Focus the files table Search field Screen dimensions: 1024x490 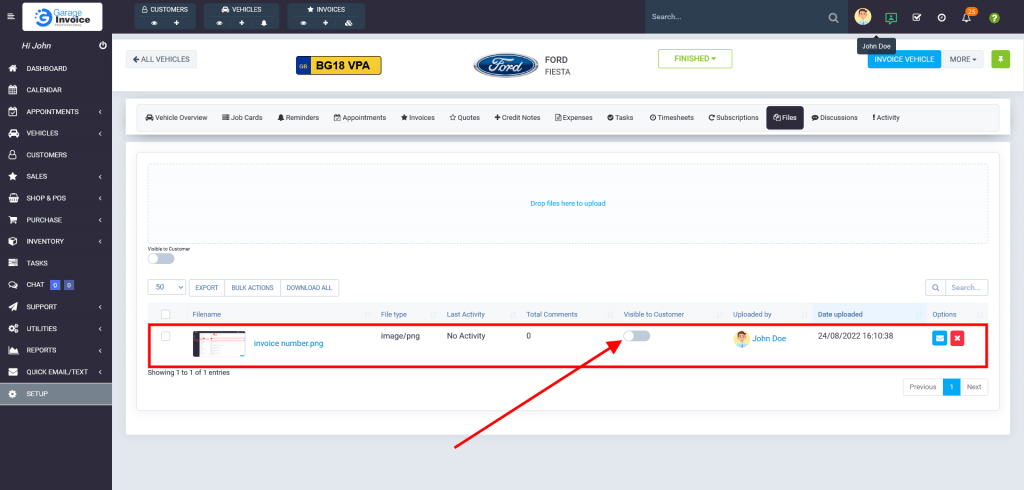pos(967,287)
